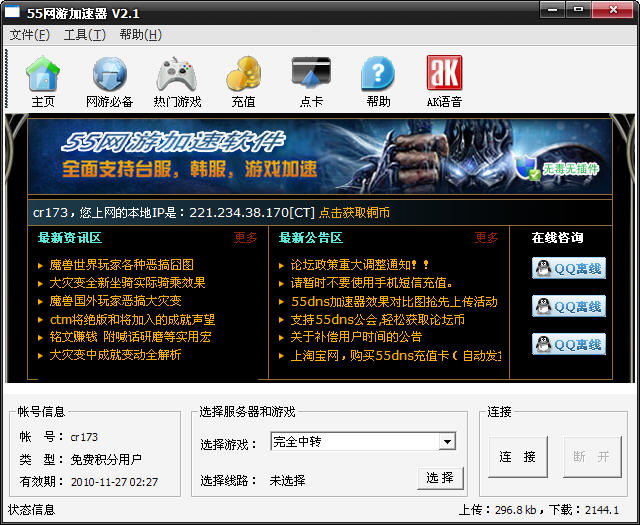Open news 魔兽世界玩家各种恶搞囧图
The image size is (640, 525).
(122, 265)
